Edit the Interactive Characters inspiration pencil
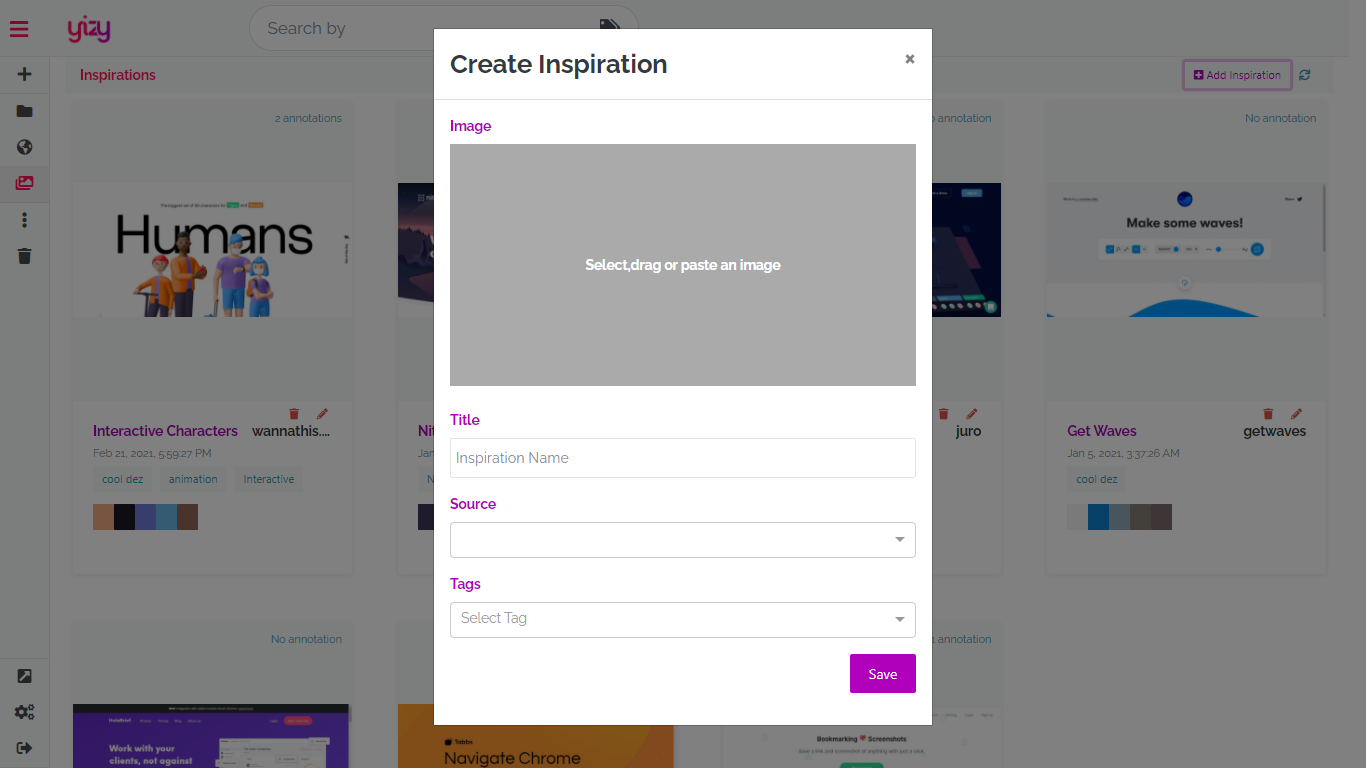This screenshot has width=1366, height=768. 322,414
